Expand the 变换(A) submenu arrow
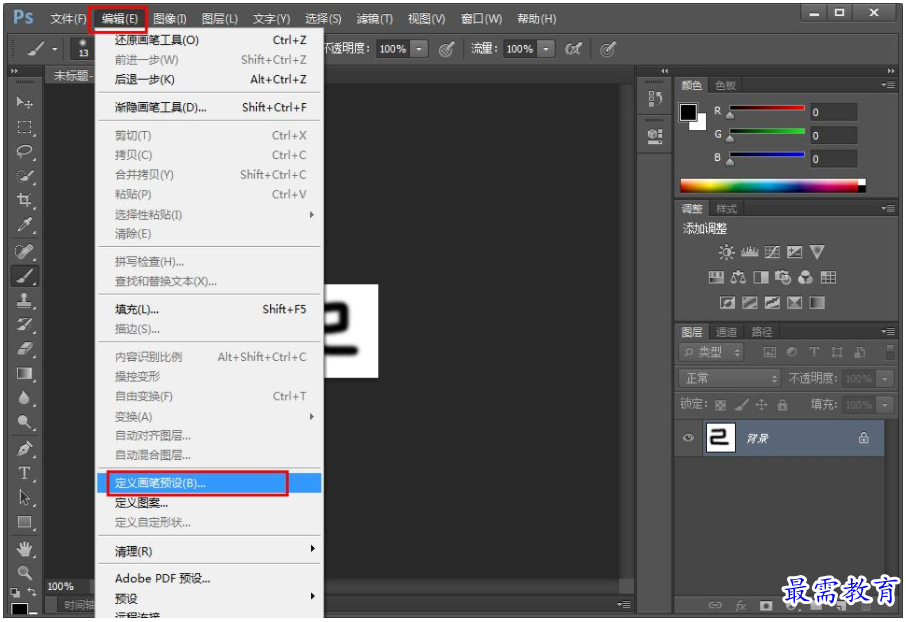The width and height of the screenshot is (906, 622). [x=312, y=416]
